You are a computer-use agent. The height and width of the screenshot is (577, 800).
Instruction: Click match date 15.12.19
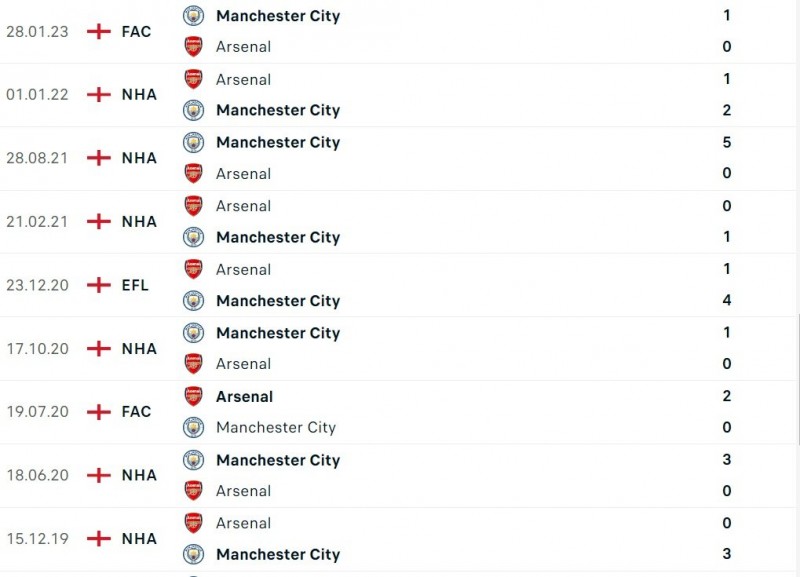[x=37, y=538]
